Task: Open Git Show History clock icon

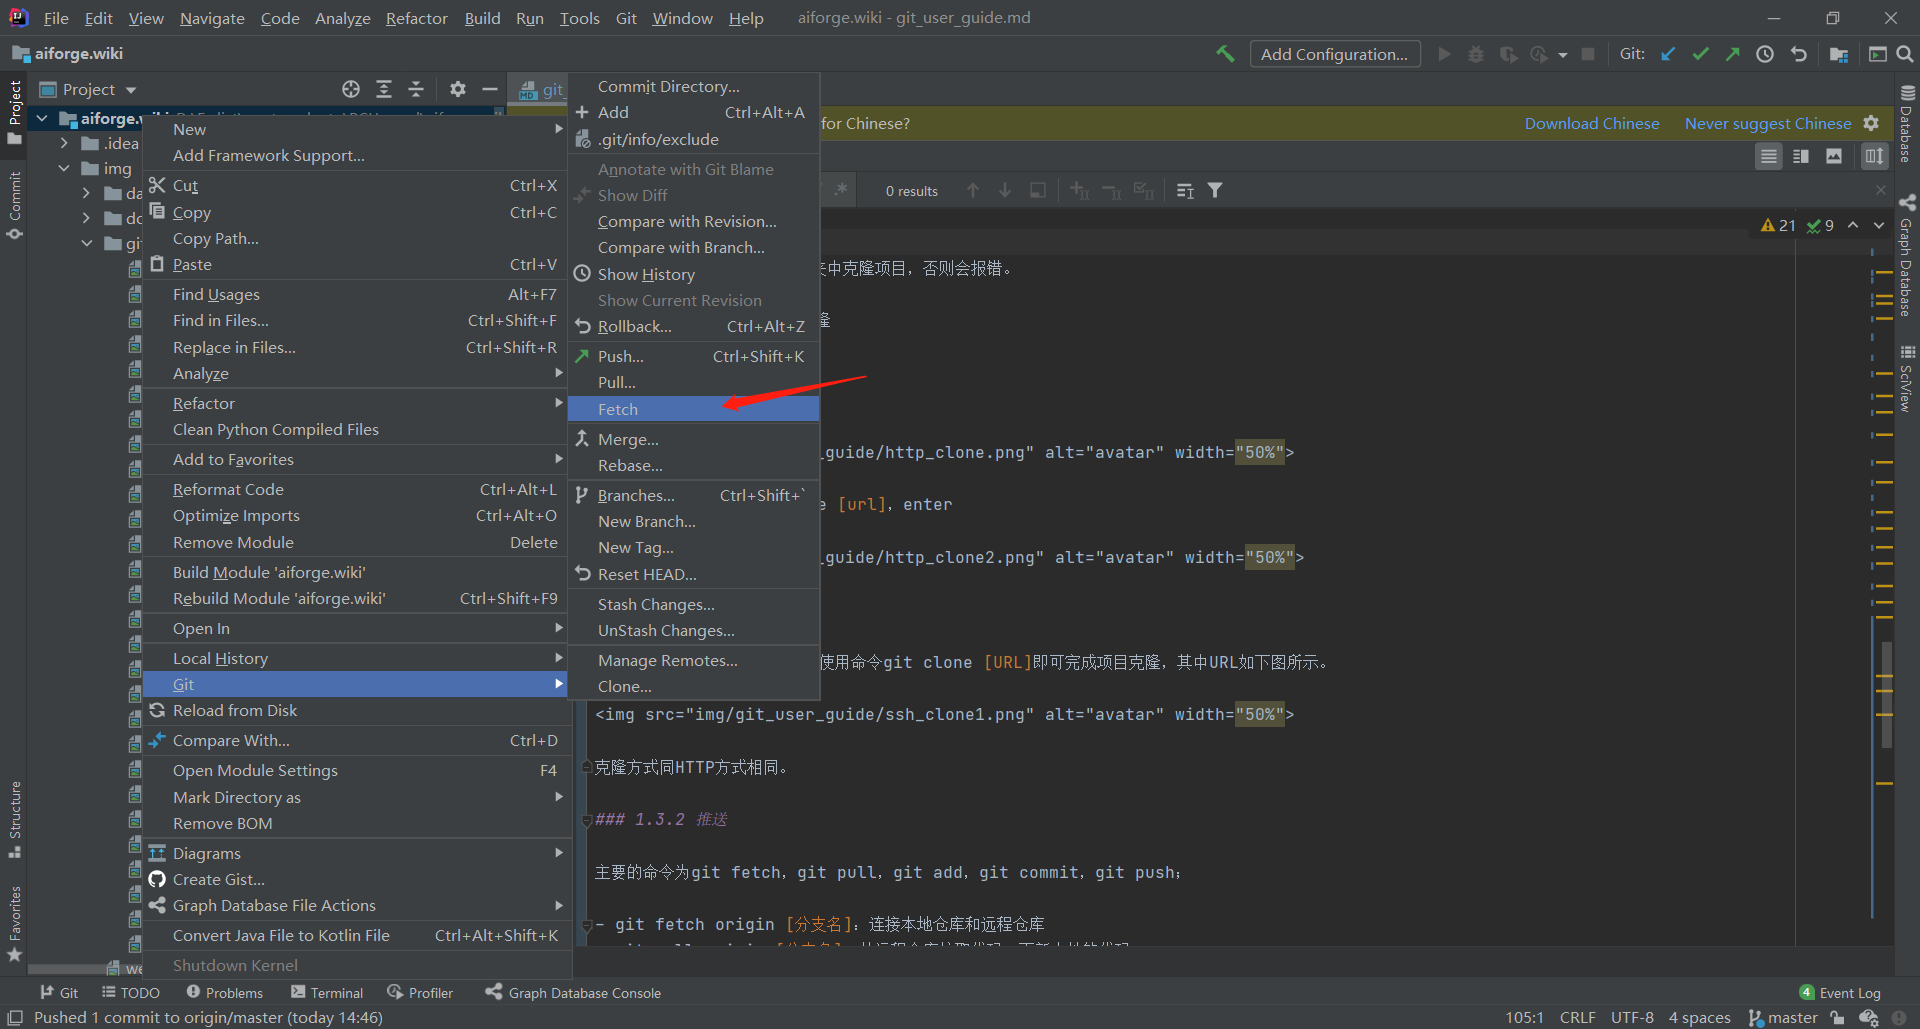Action: [x=1765, y=54]
